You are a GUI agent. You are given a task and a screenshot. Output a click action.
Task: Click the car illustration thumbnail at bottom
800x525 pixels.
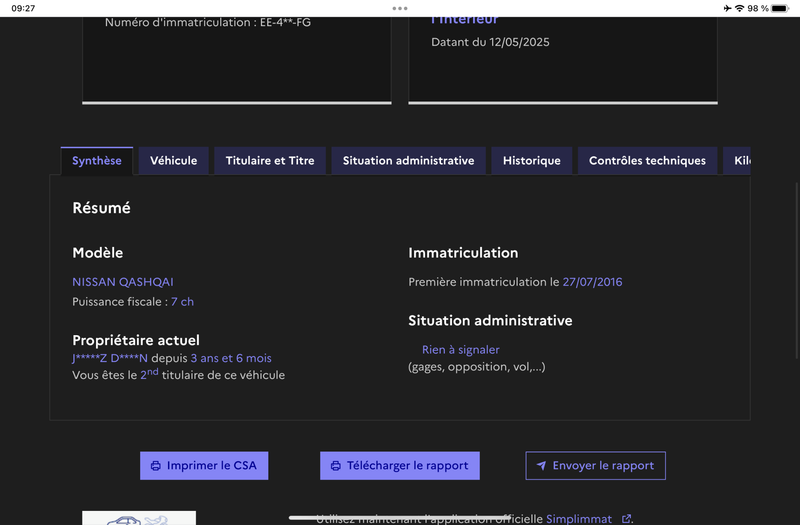(139, 518)
